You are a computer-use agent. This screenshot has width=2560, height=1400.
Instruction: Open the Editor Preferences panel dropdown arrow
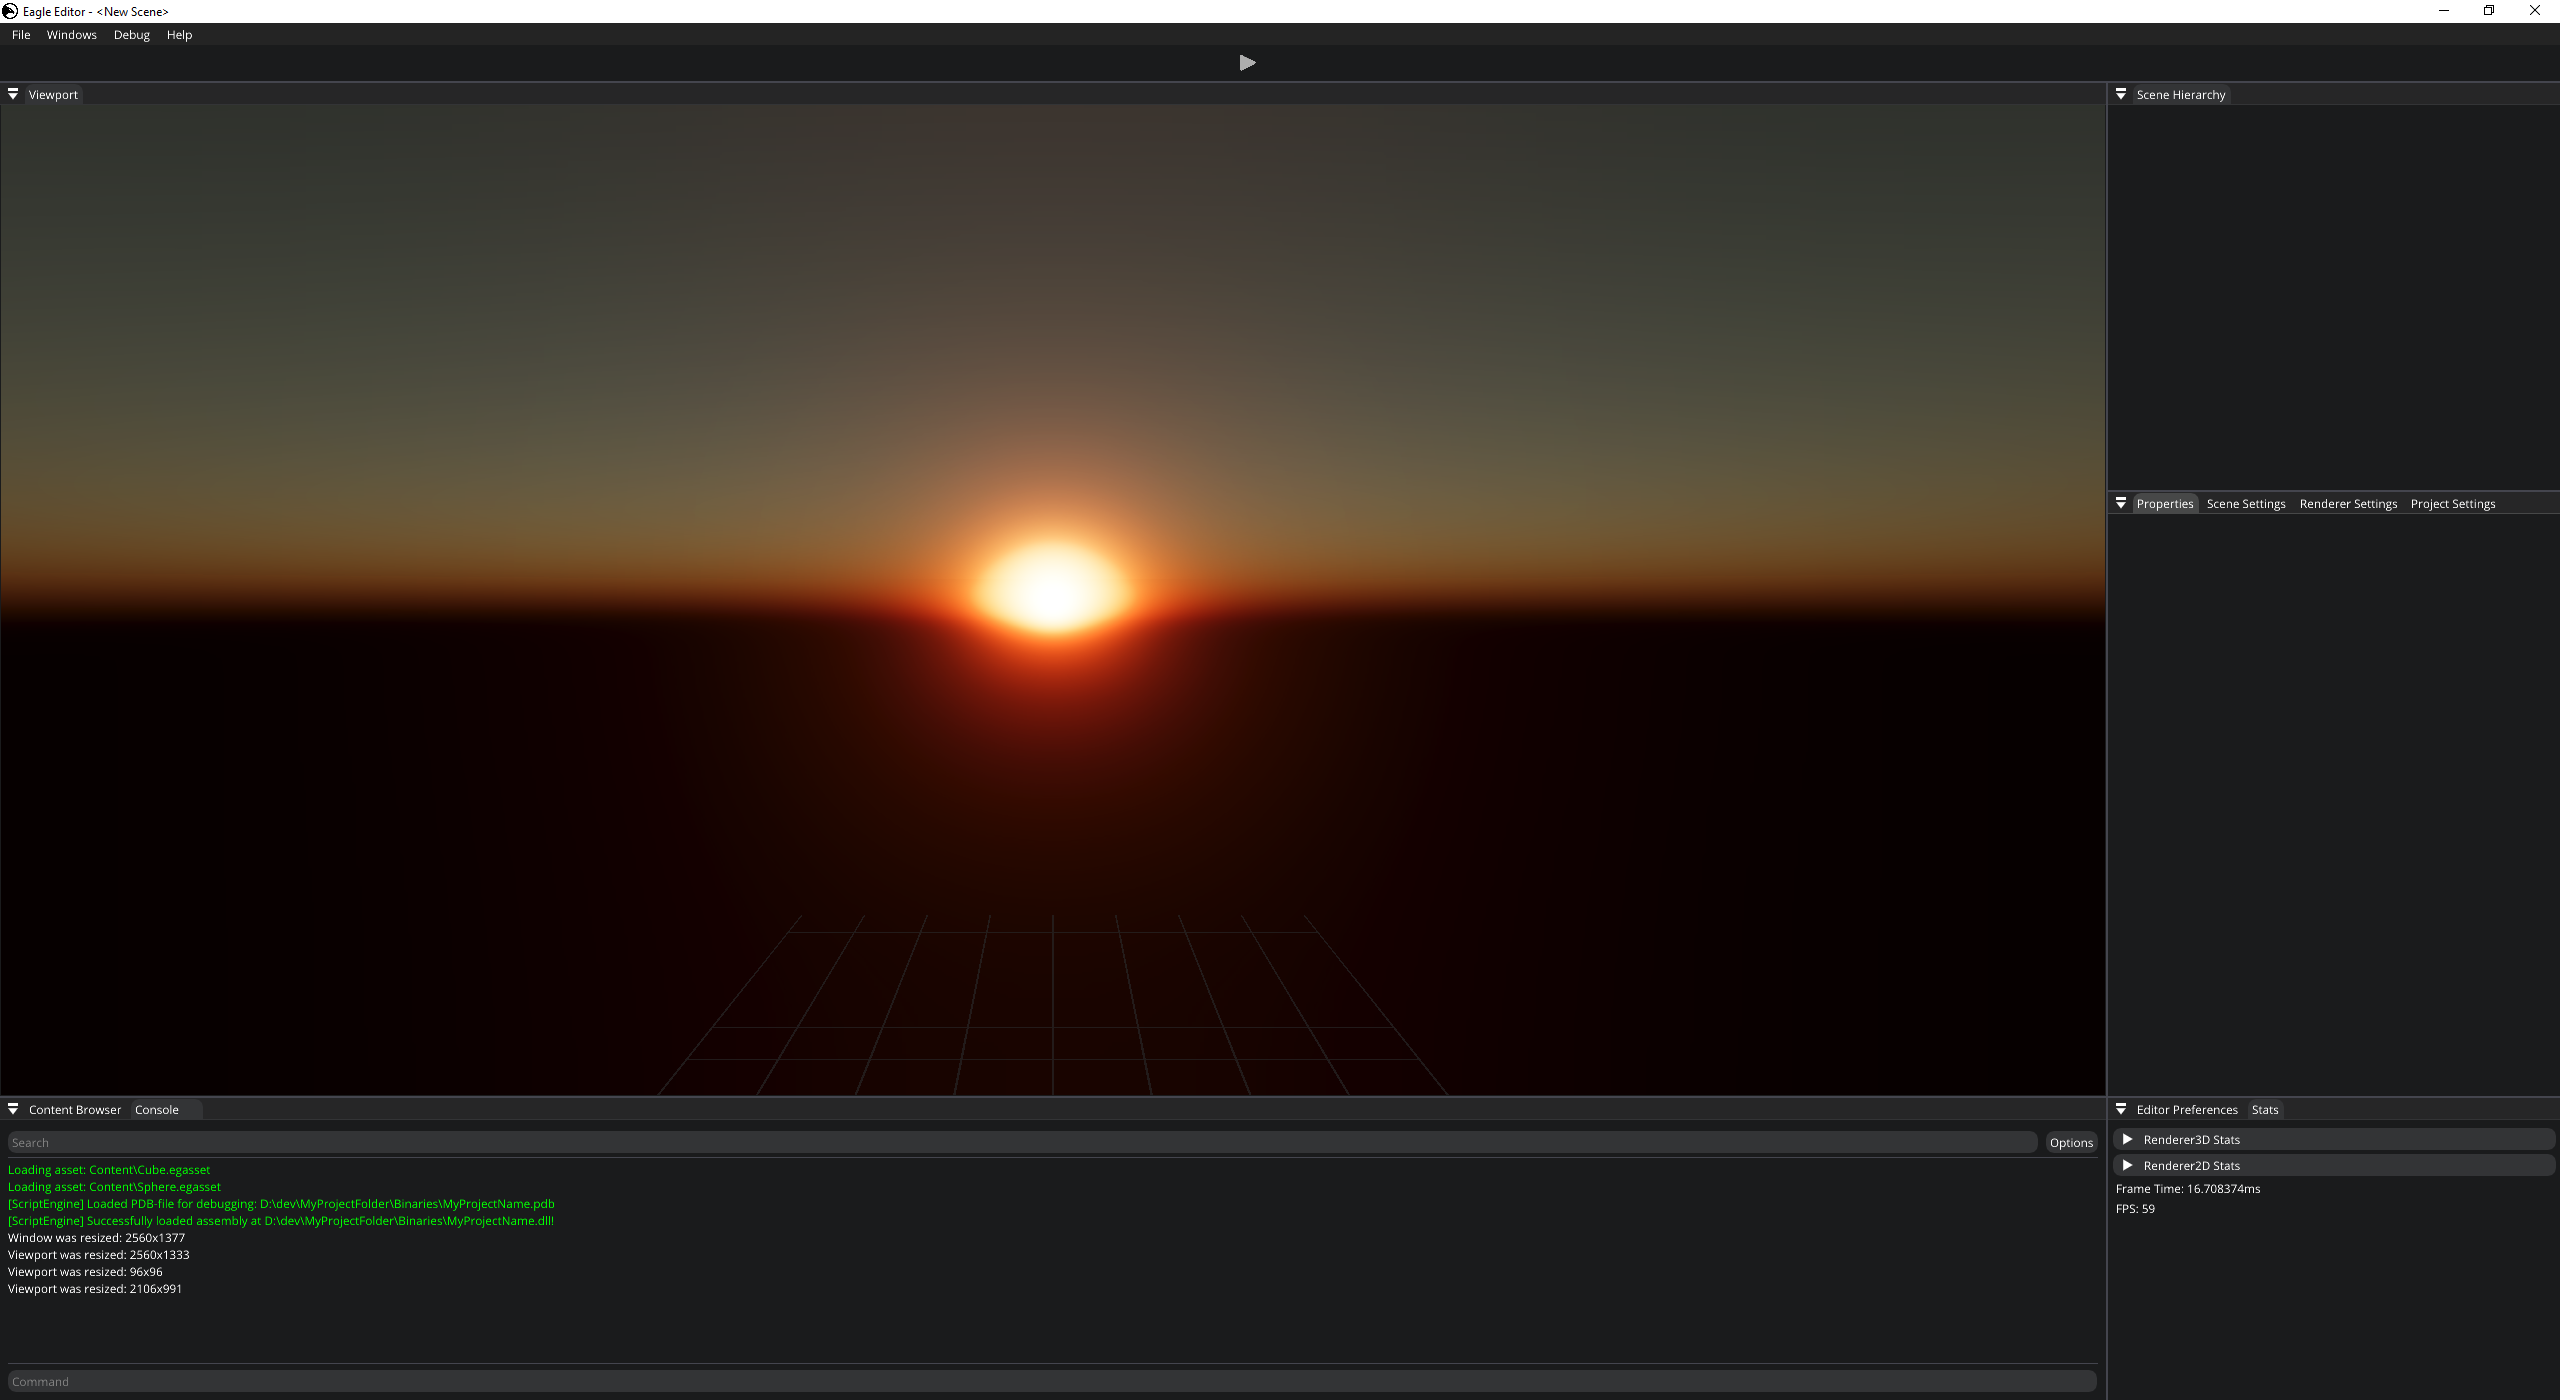click(2121, 1109)
